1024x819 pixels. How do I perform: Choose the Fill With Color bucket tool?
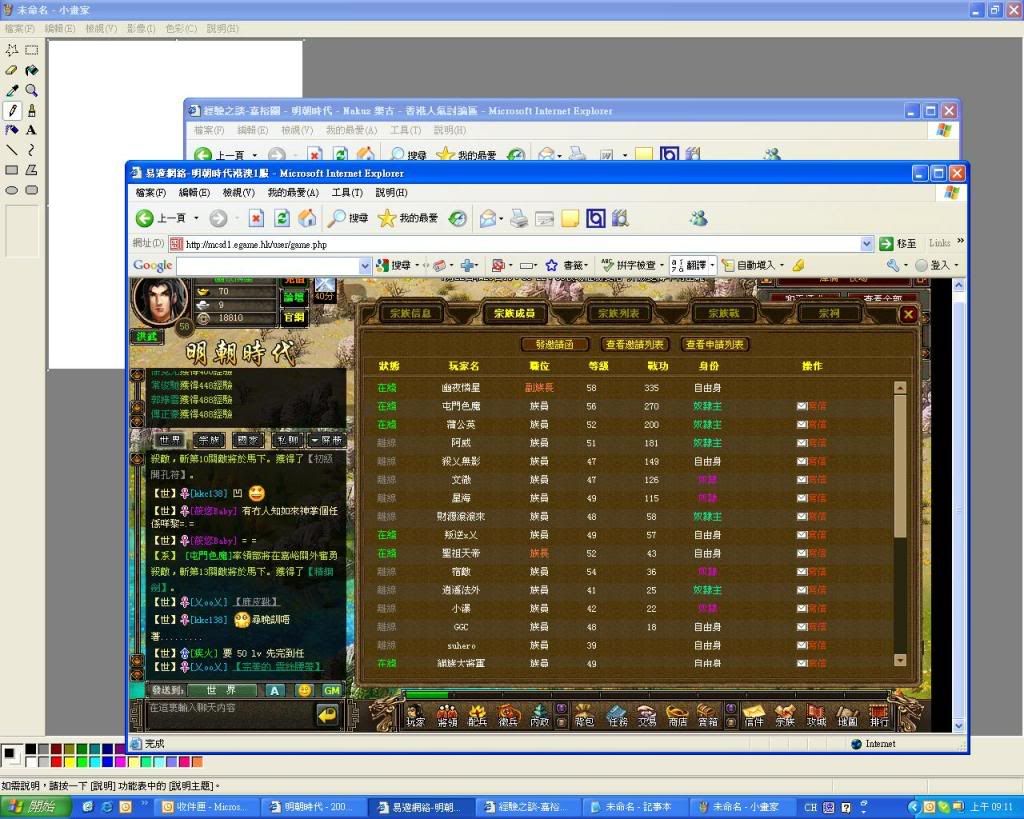31,71
